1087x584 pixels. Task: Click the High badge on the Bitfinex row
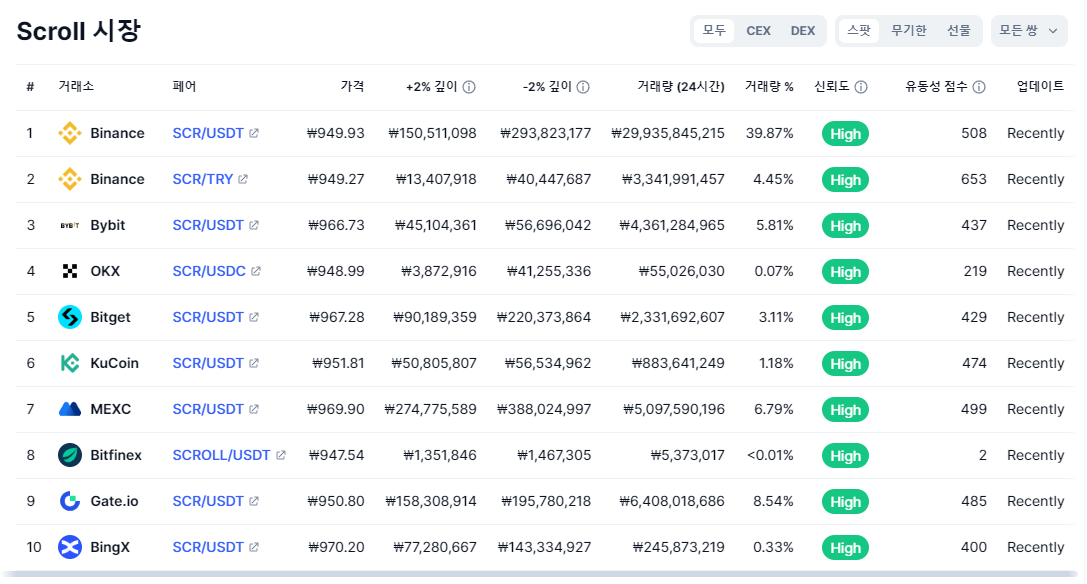845,456
